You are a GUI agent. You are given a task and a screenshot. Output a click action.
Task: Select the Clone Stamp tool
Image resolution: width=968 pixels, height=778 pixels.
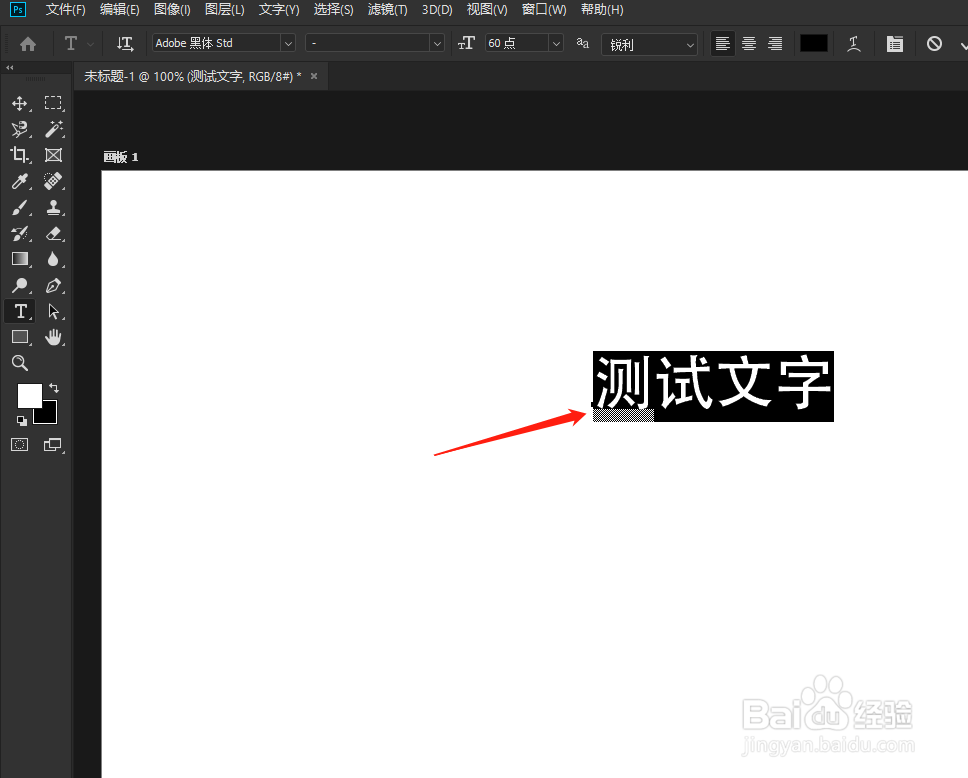[53, 207]
